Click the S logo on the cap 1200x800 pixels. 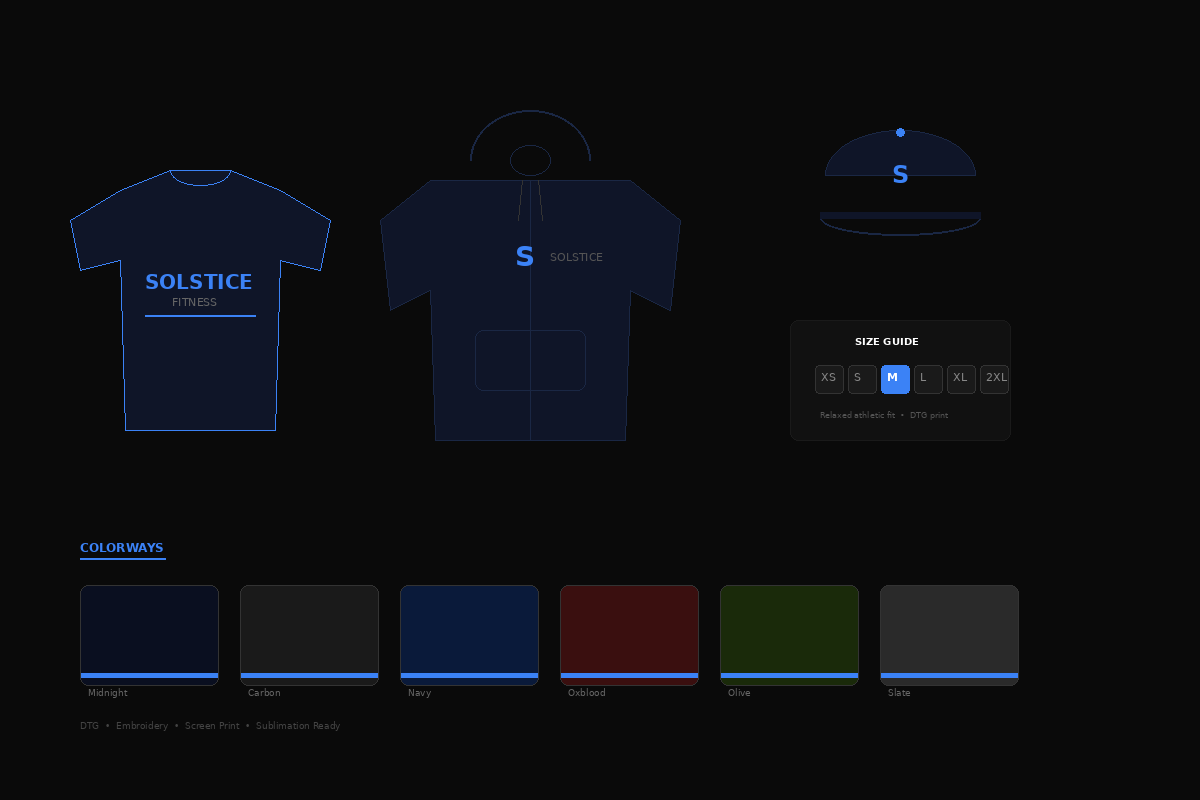(900, 175)
